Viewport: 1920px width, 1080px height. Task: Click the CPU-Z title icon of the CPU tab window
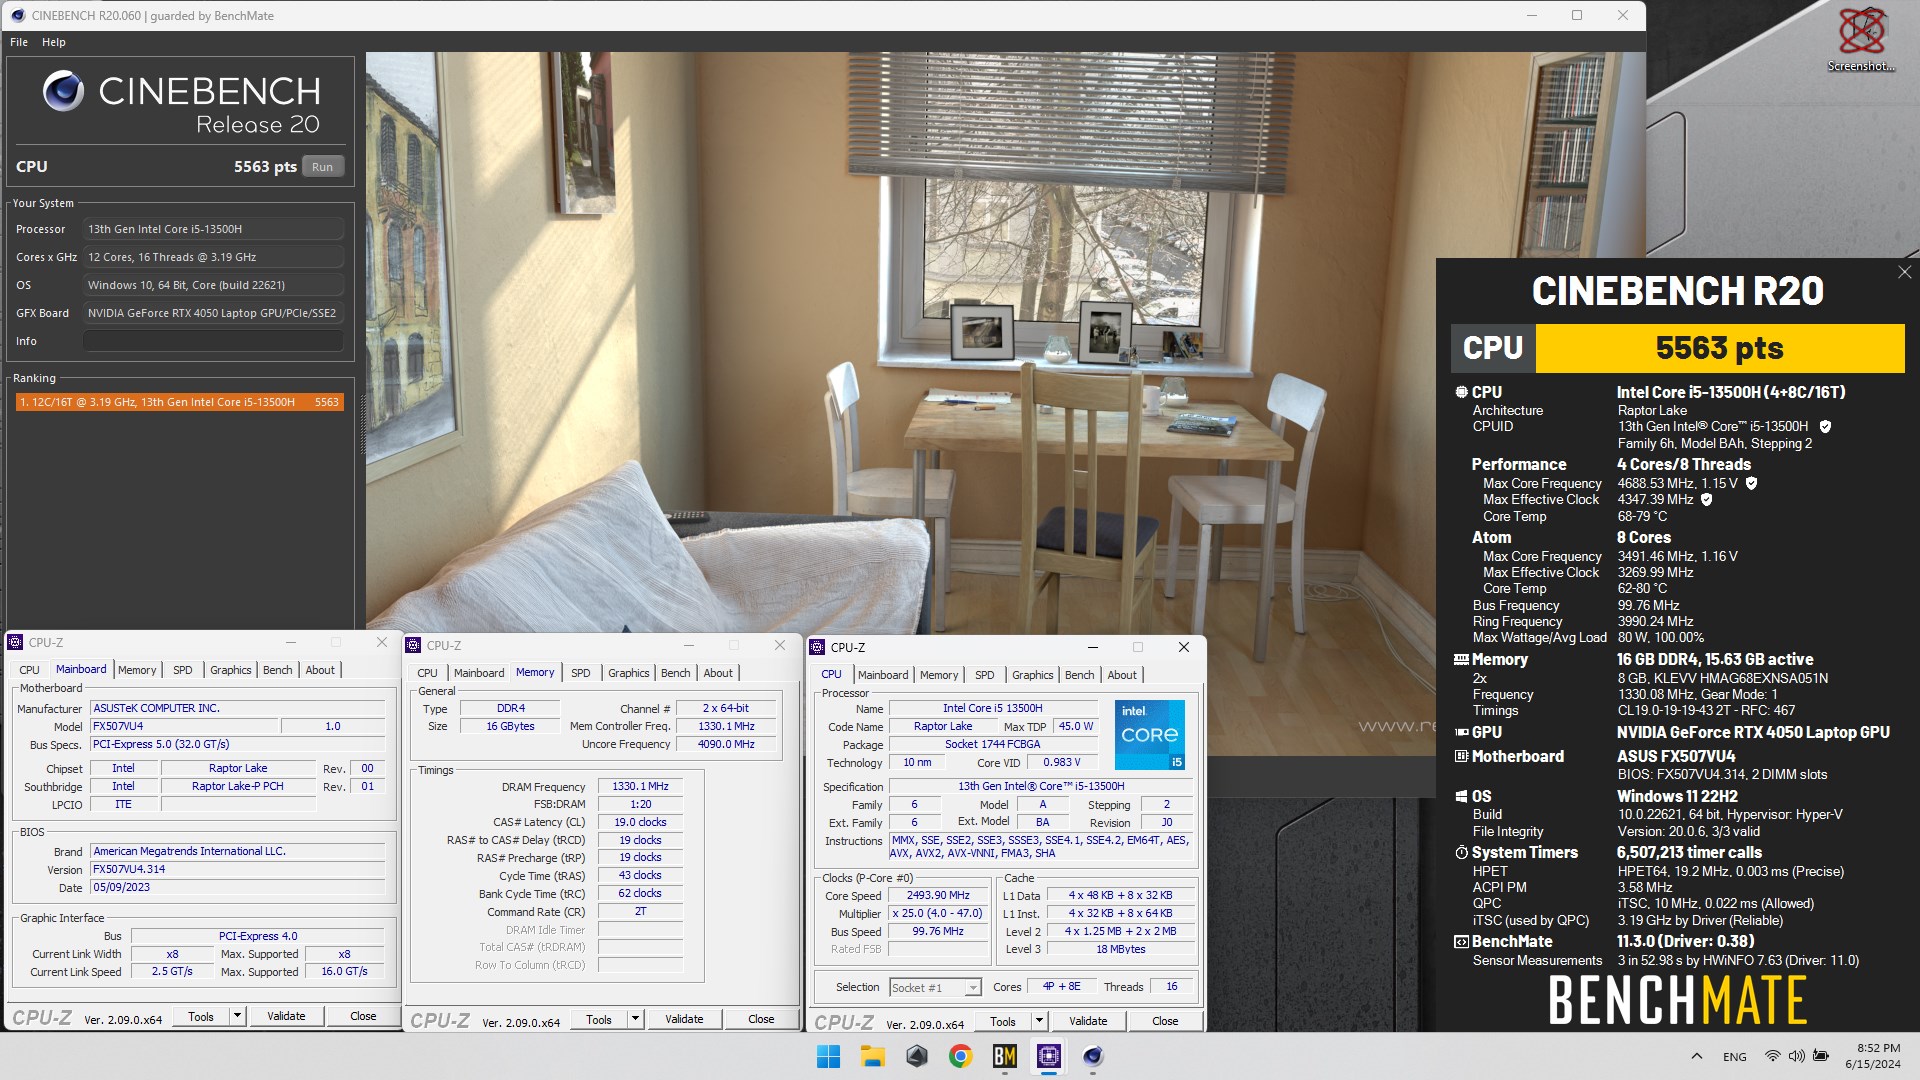(x=818, y=648)
